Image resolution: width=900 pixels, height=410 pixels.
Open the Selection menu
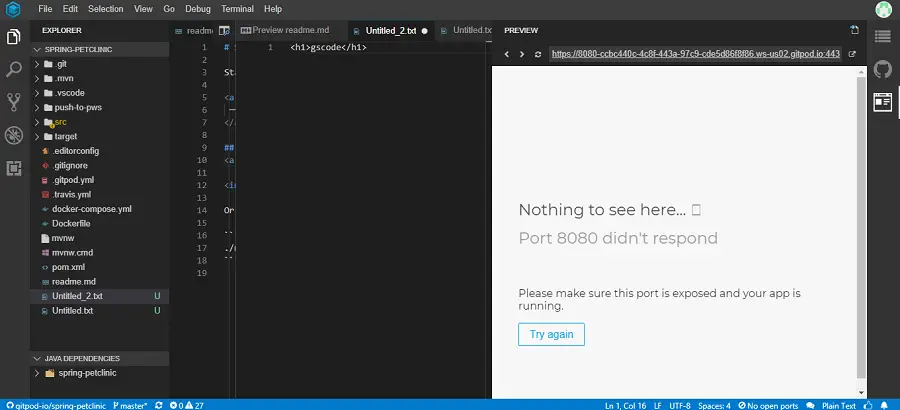(x=106, y=9)
